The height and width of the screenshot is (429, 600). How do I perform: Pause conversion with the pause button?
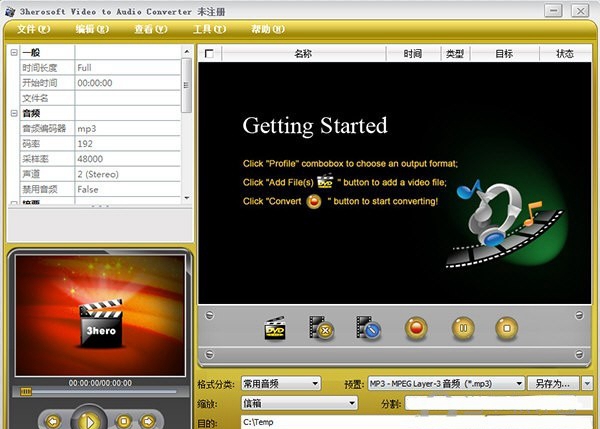(x=463, y=328)
